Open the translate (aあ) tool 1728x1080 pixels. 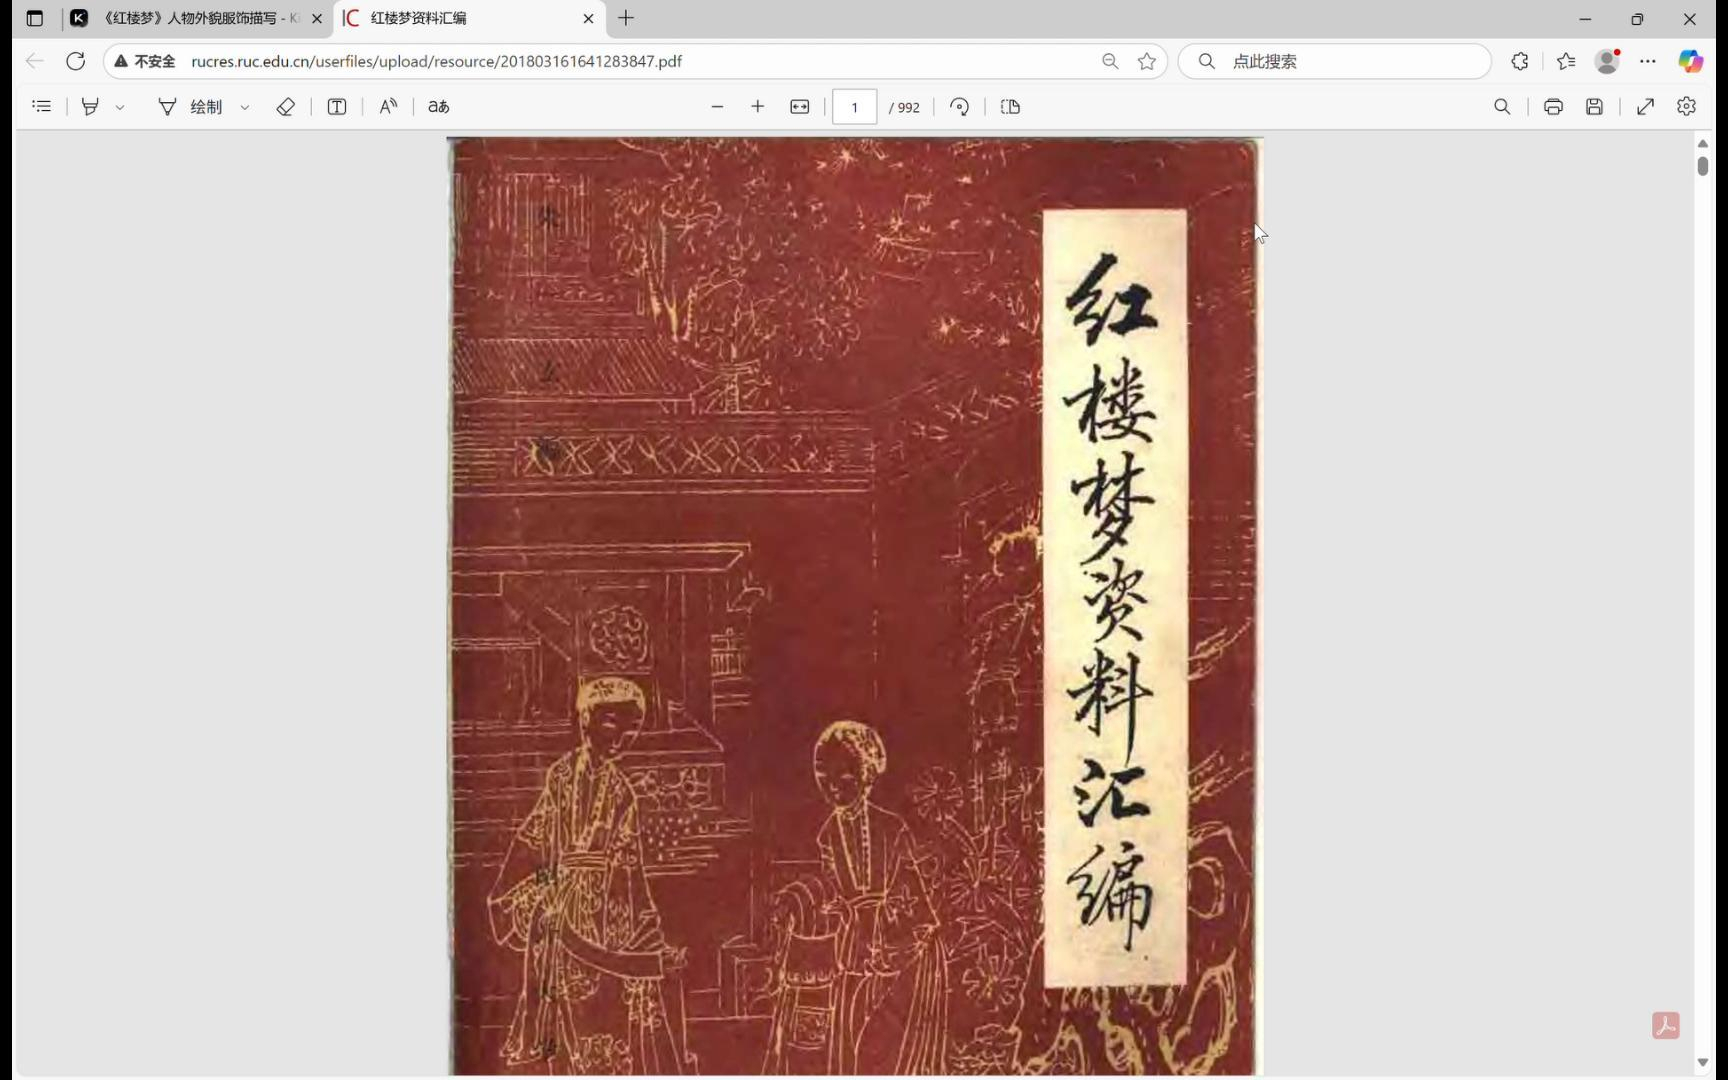pos(439,106)
